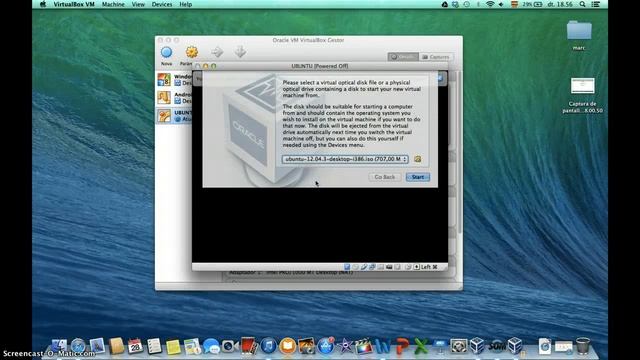Click the Wi-Fi status menu icon
Viewport: 640px width, 360px height.
[x=490, y=4]
